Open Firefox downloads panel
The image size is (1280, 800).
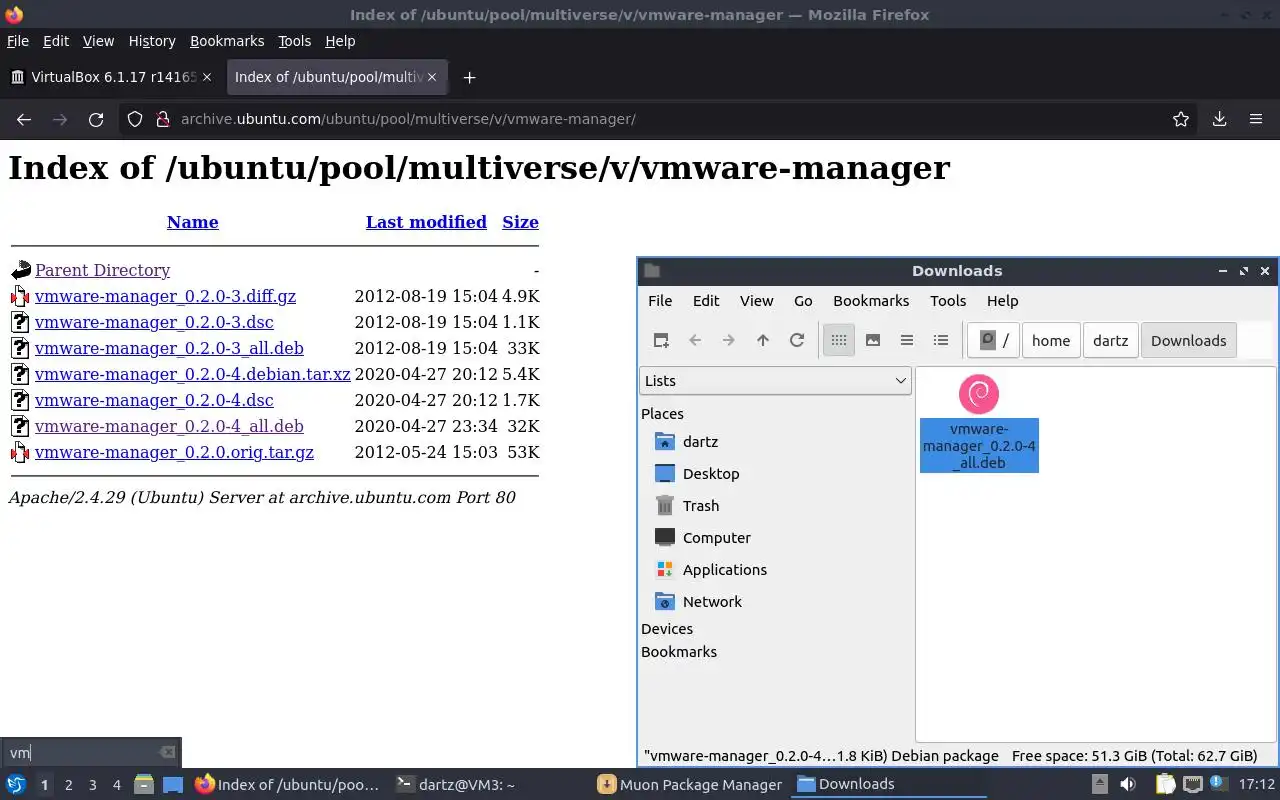pos(1219,119)
